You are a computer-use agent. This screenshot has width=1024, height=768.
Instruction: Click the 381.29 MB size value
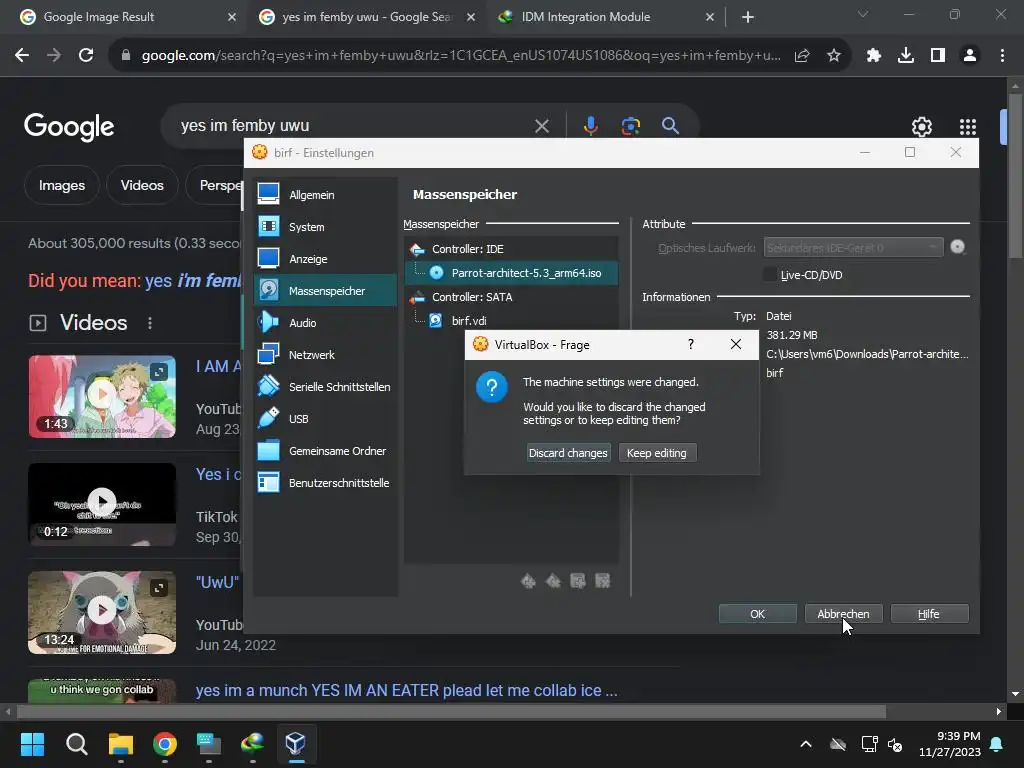[x=792, y=335]
